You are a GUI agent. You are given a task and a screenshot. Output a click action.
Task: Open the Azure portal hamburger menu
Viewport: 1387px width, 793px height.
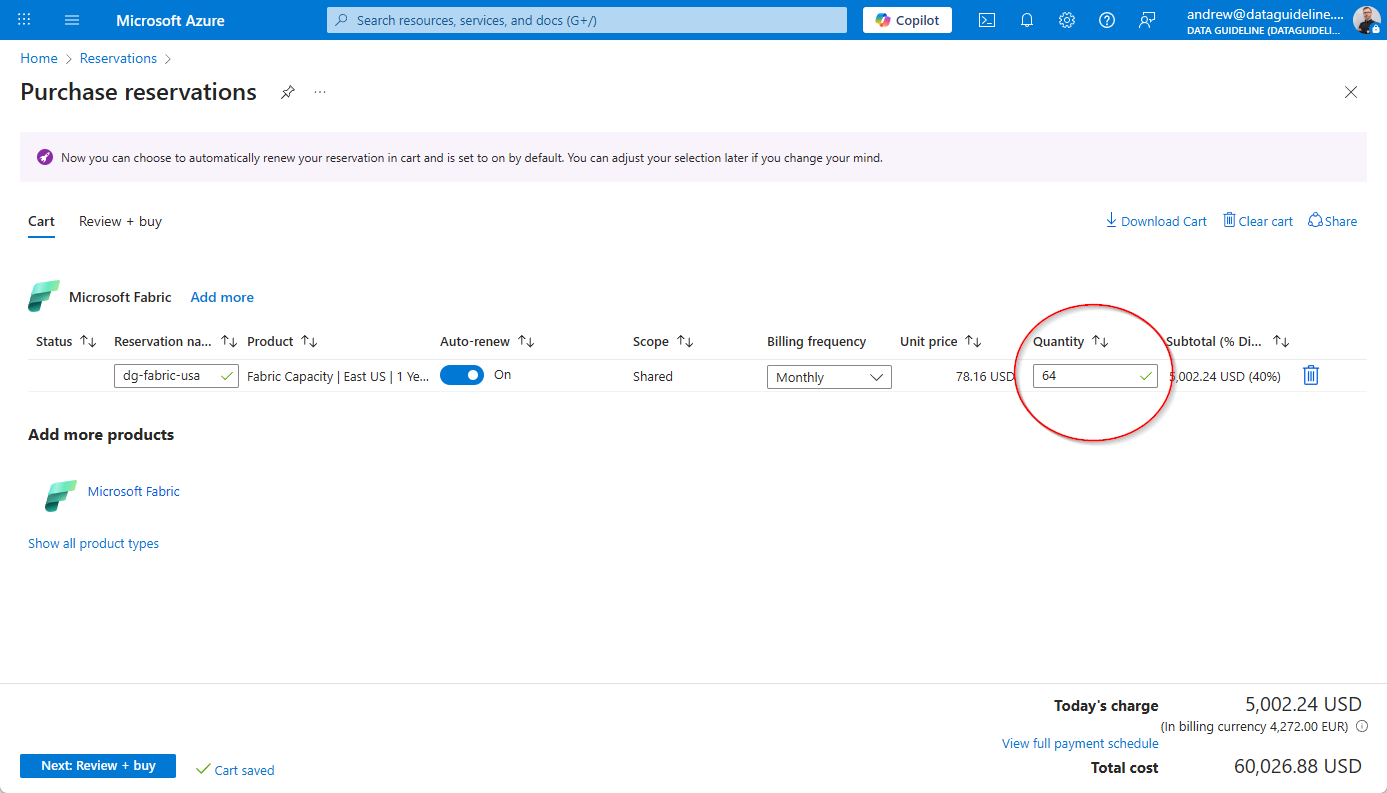(x=71, y=20)
